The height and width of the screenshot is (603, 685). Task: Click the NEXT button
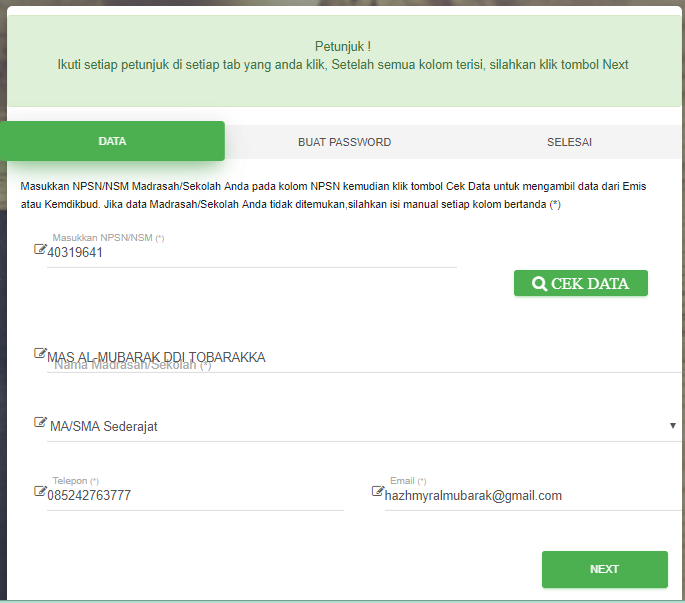605,569
